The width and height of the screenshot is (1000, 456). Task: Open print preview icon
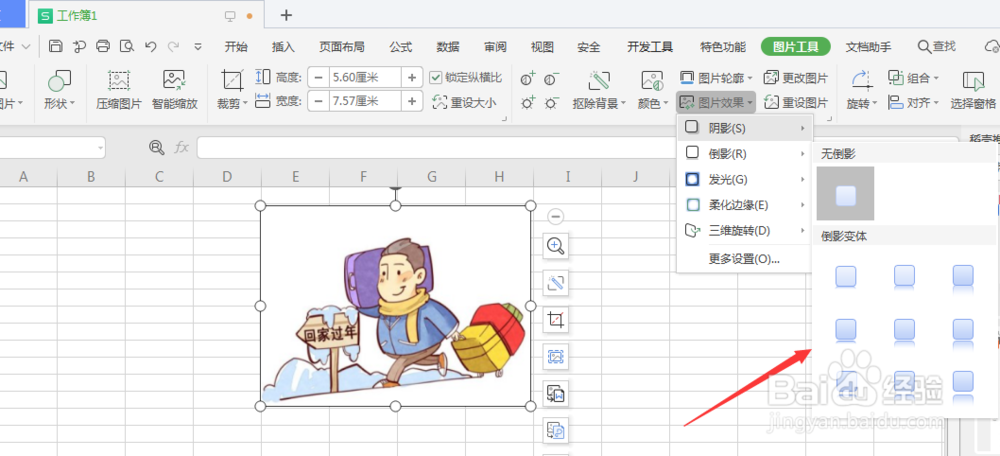(x=127, y=46)
